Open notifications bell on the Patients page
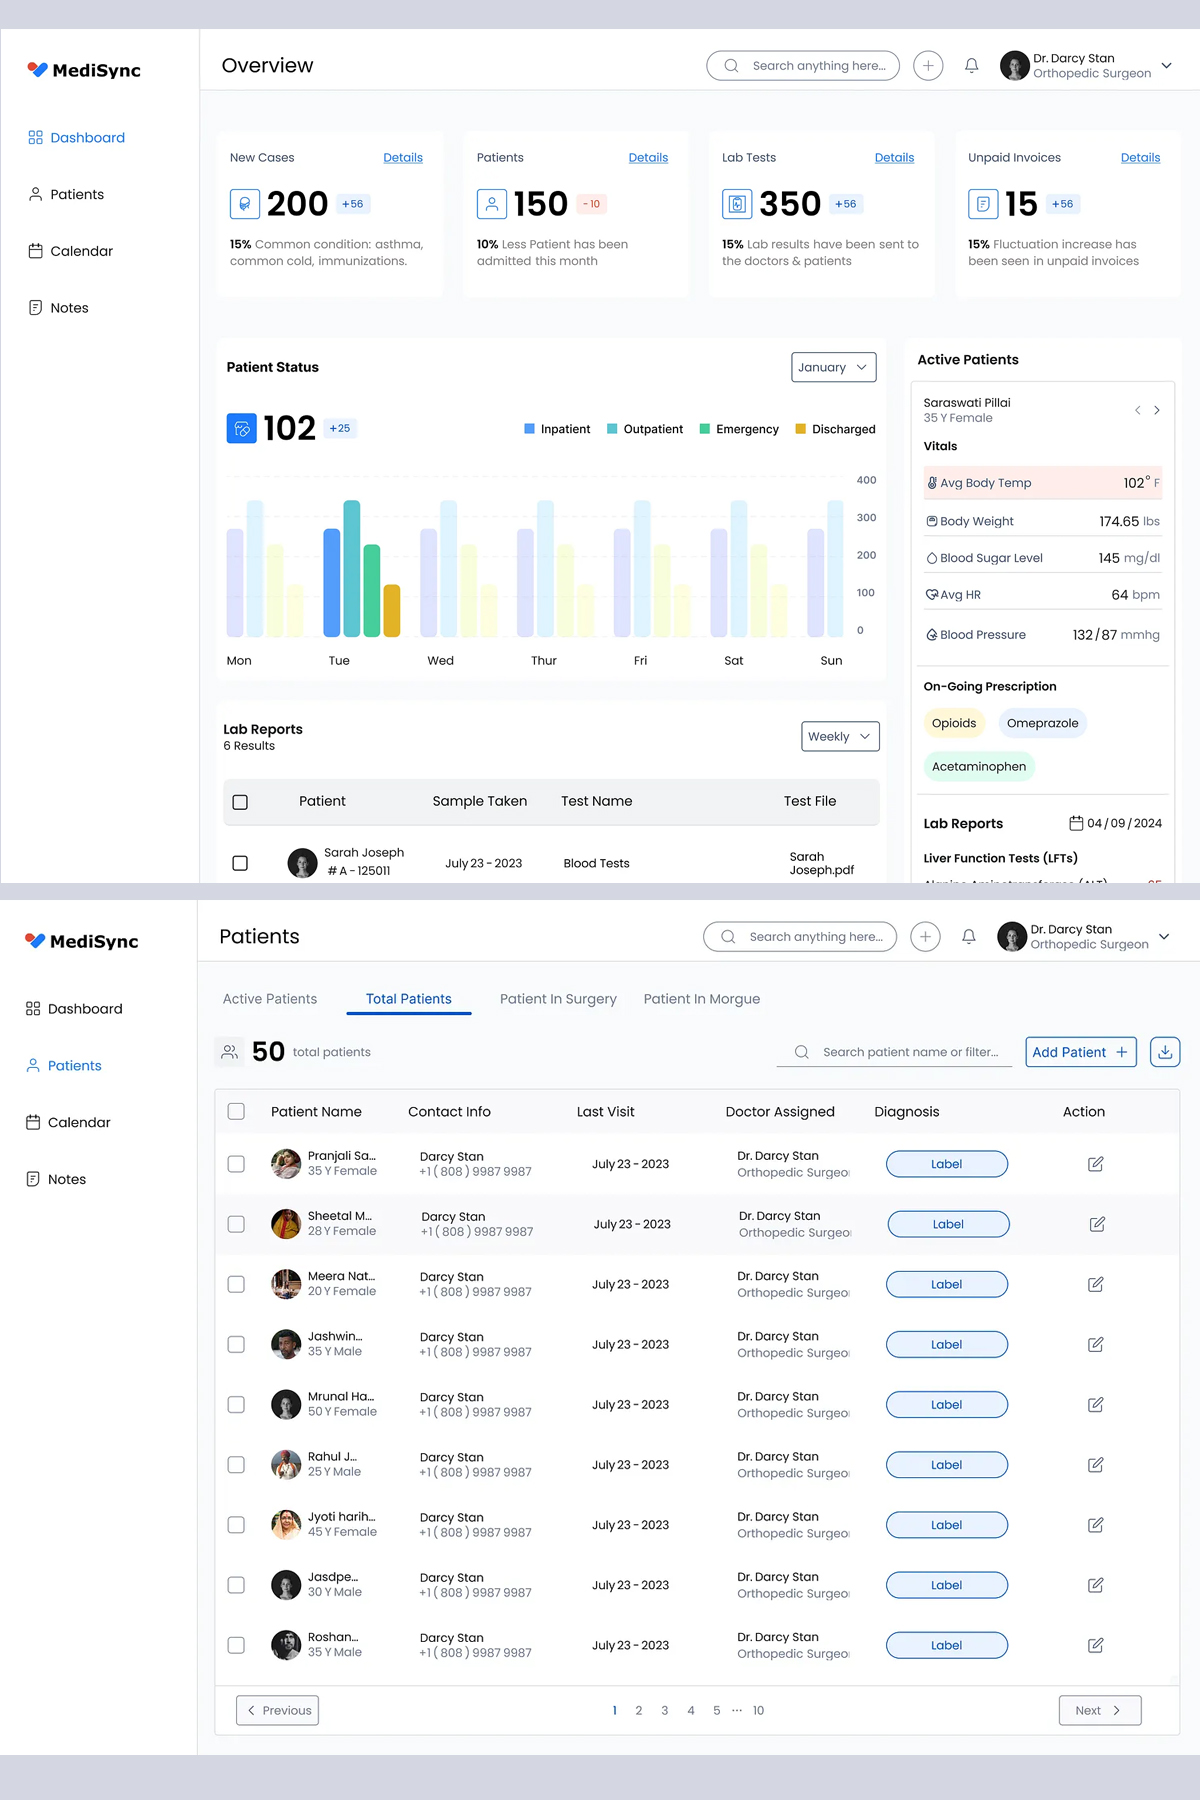 pyautogui.click(x=969, y=937)
